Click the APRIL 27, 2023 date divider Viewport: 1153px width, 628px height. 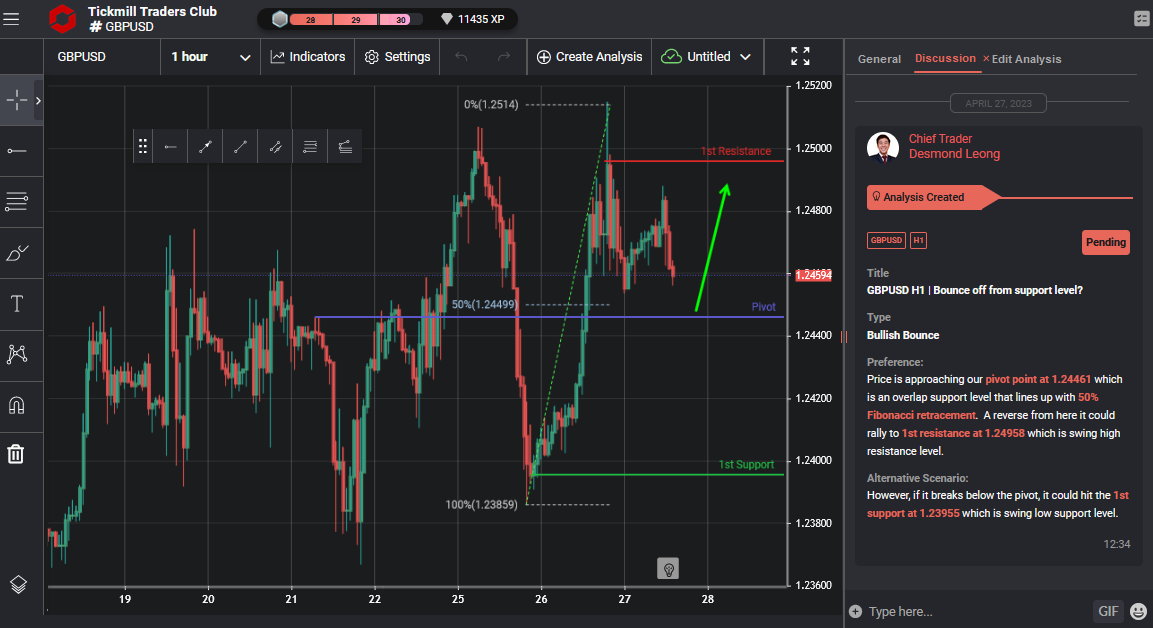pos(999,103)
